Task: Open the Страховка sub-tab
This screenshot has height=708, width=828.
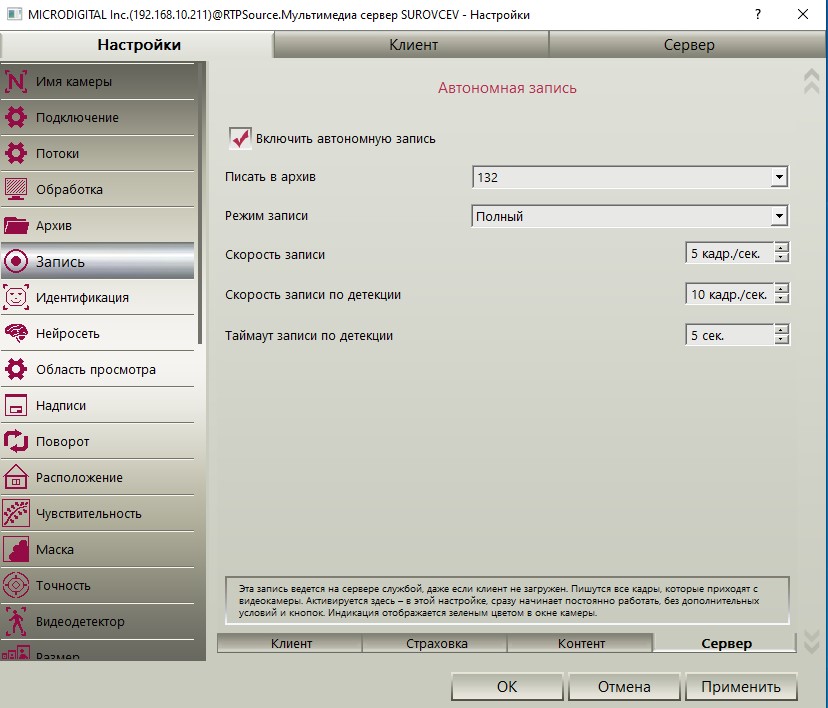Action: pos(436,643)
